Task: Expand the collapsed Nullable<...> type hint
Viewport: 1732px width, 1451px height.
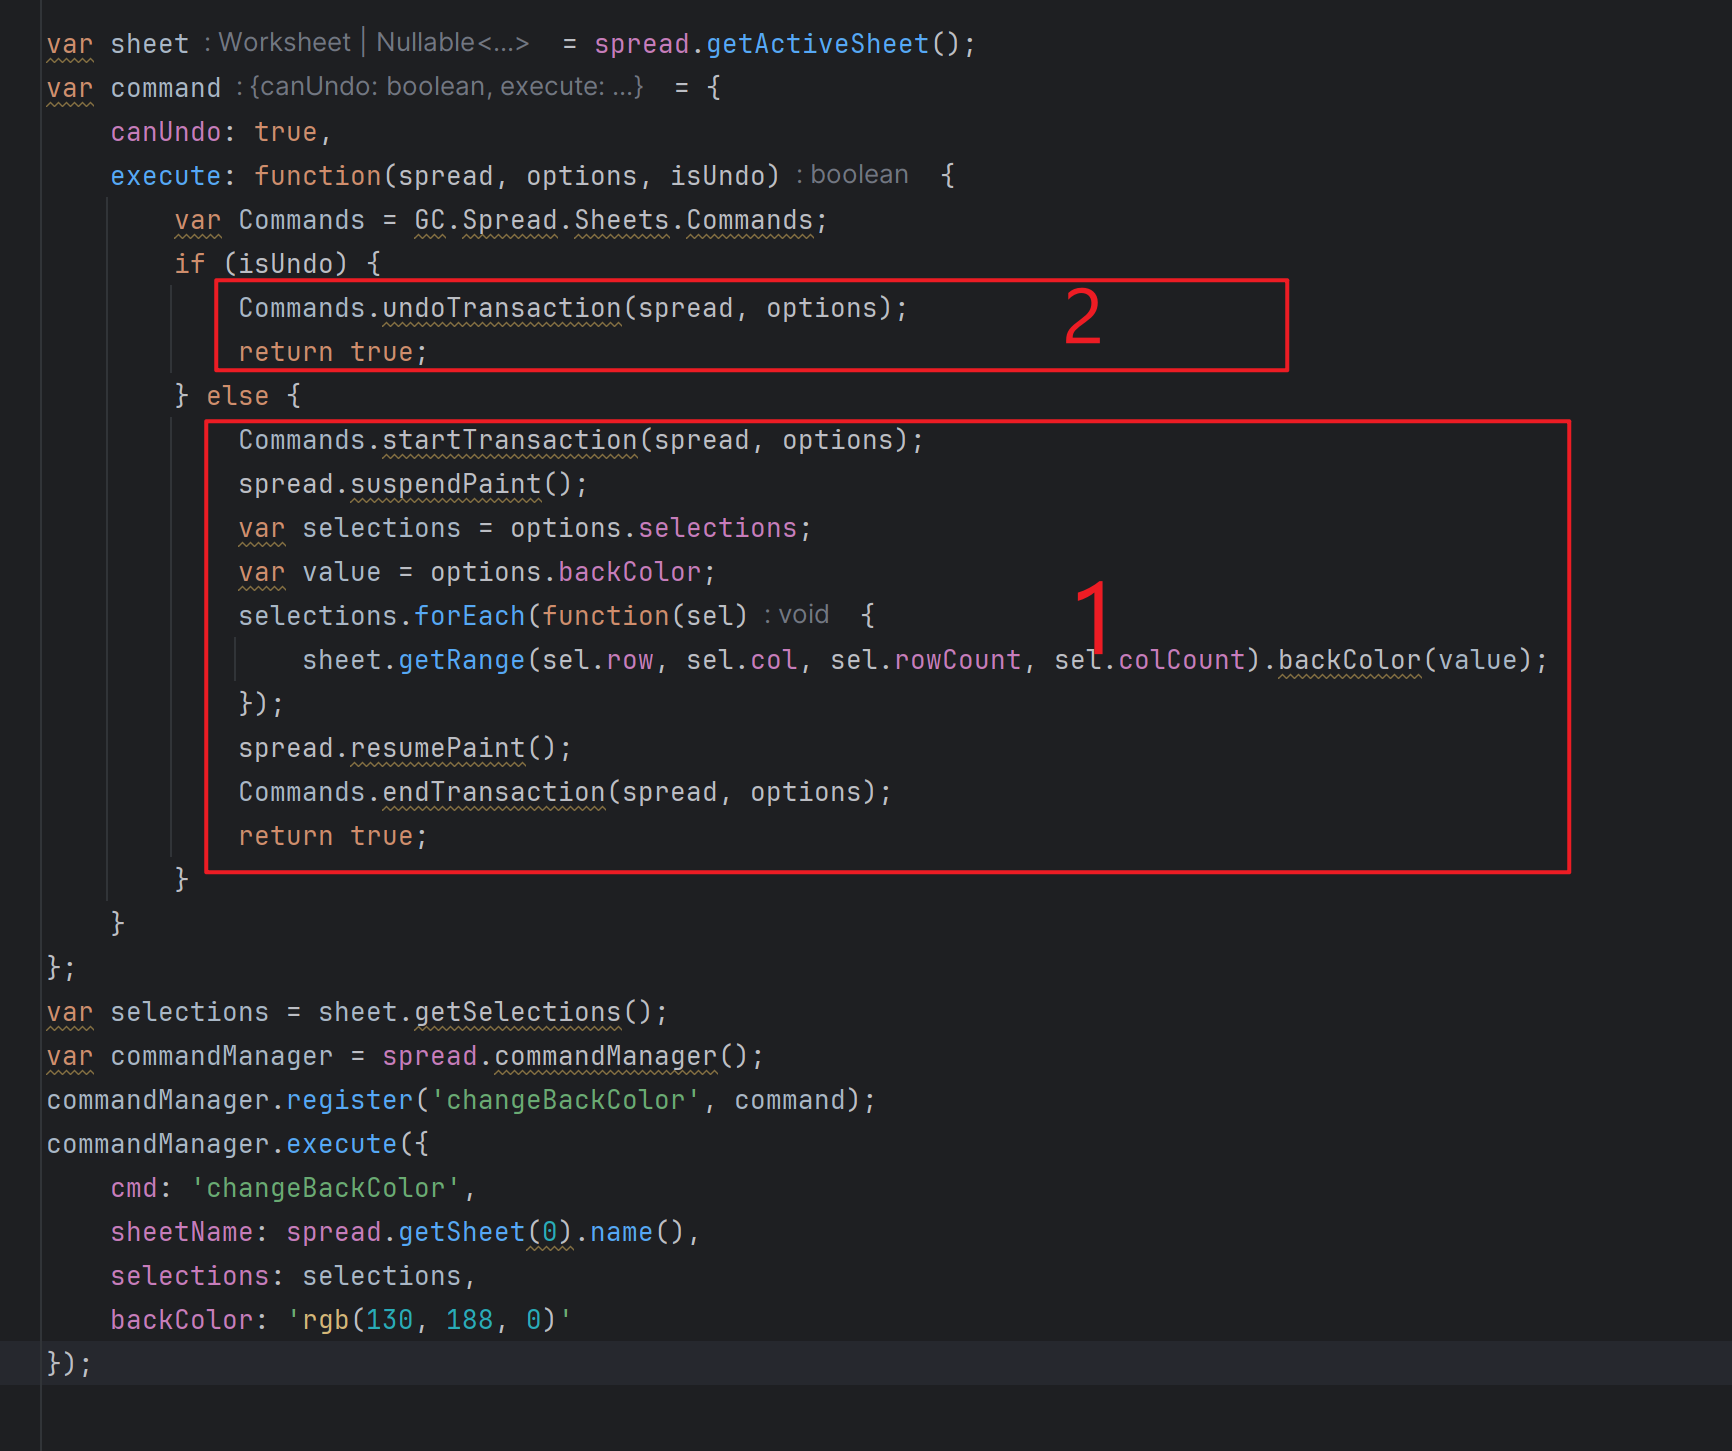Action: pos(452,43)
